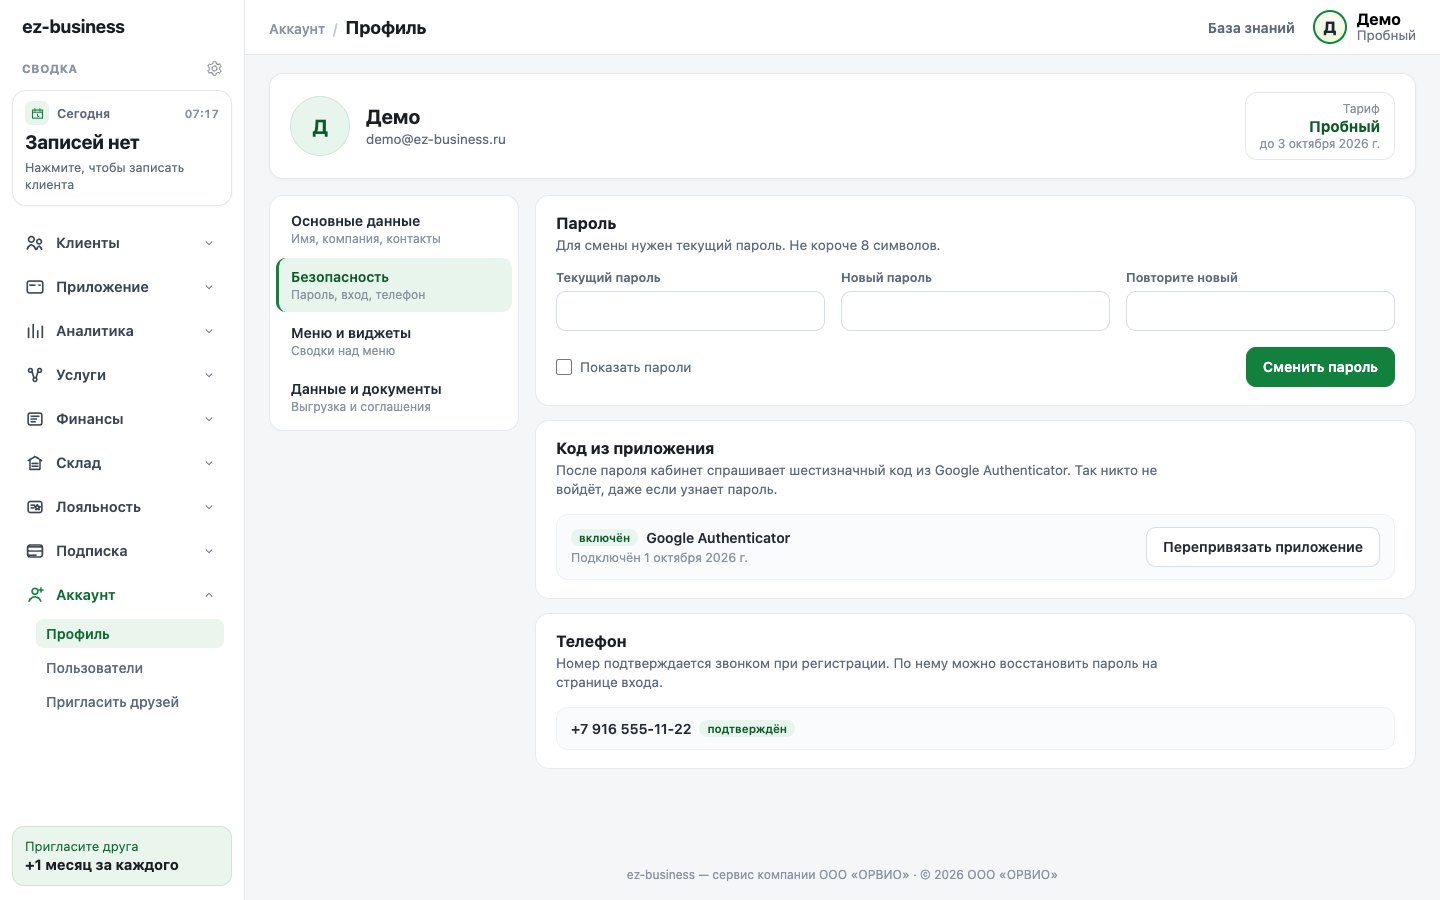The image size is (1440, 900).
Task: Open the Записей нет today card
Action: pyautogui.click(x=122, y=148)
